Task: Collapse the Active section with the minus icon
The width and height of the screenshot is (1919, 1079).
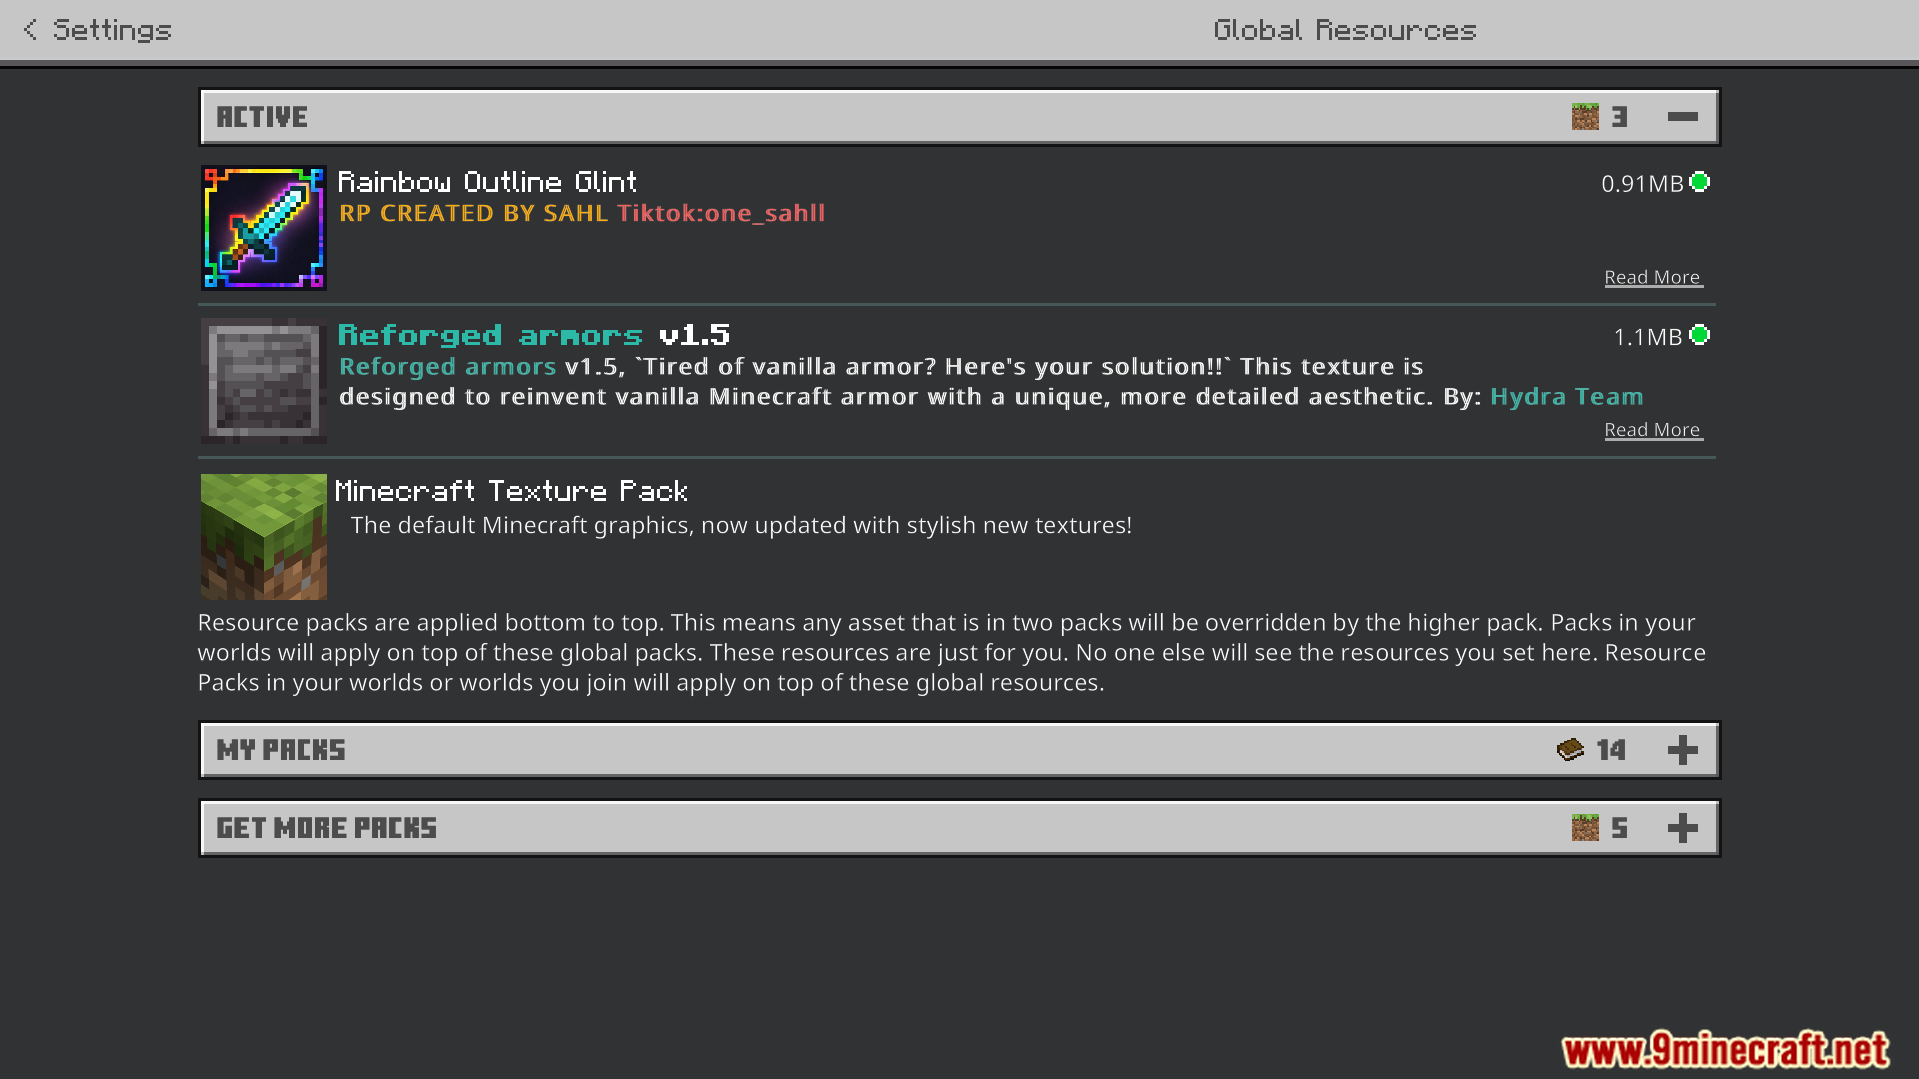Action: tap(1683, 117)
